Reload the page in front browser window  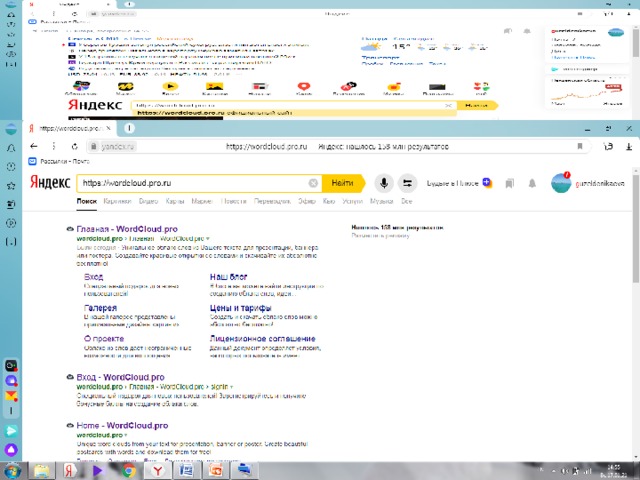pyautogui.click(x=74, y=146)
